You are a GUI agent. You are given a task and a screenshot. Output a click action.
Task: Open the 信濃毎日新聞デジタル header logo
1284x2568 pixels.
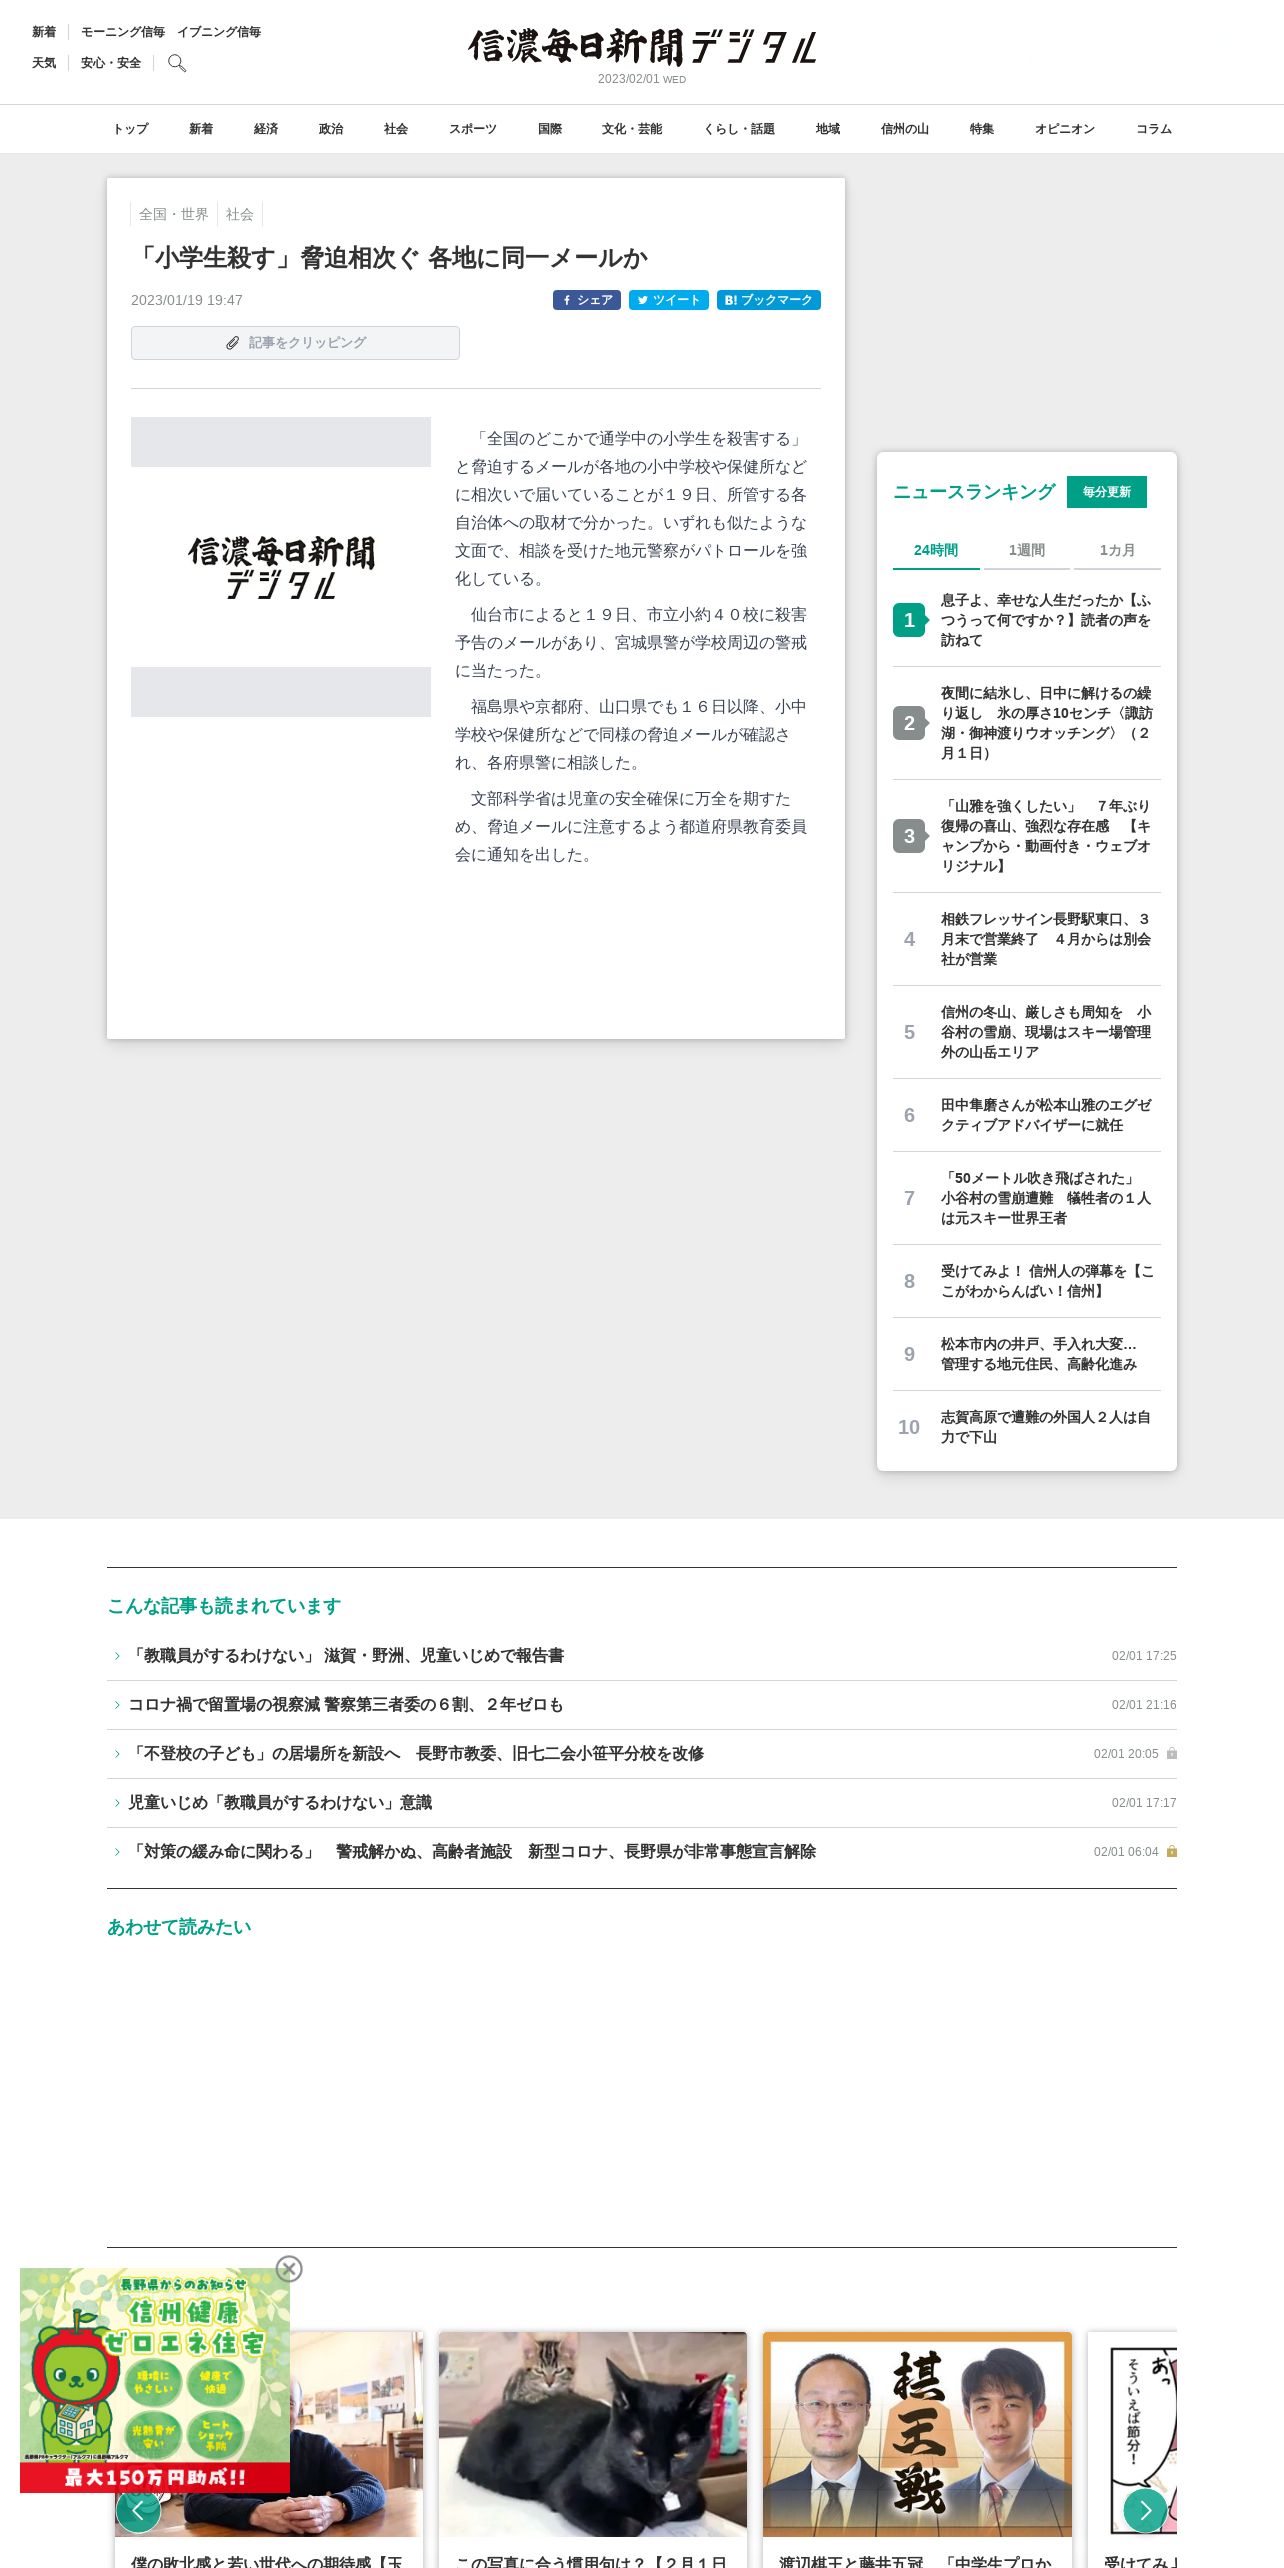(x=642, y=47)
